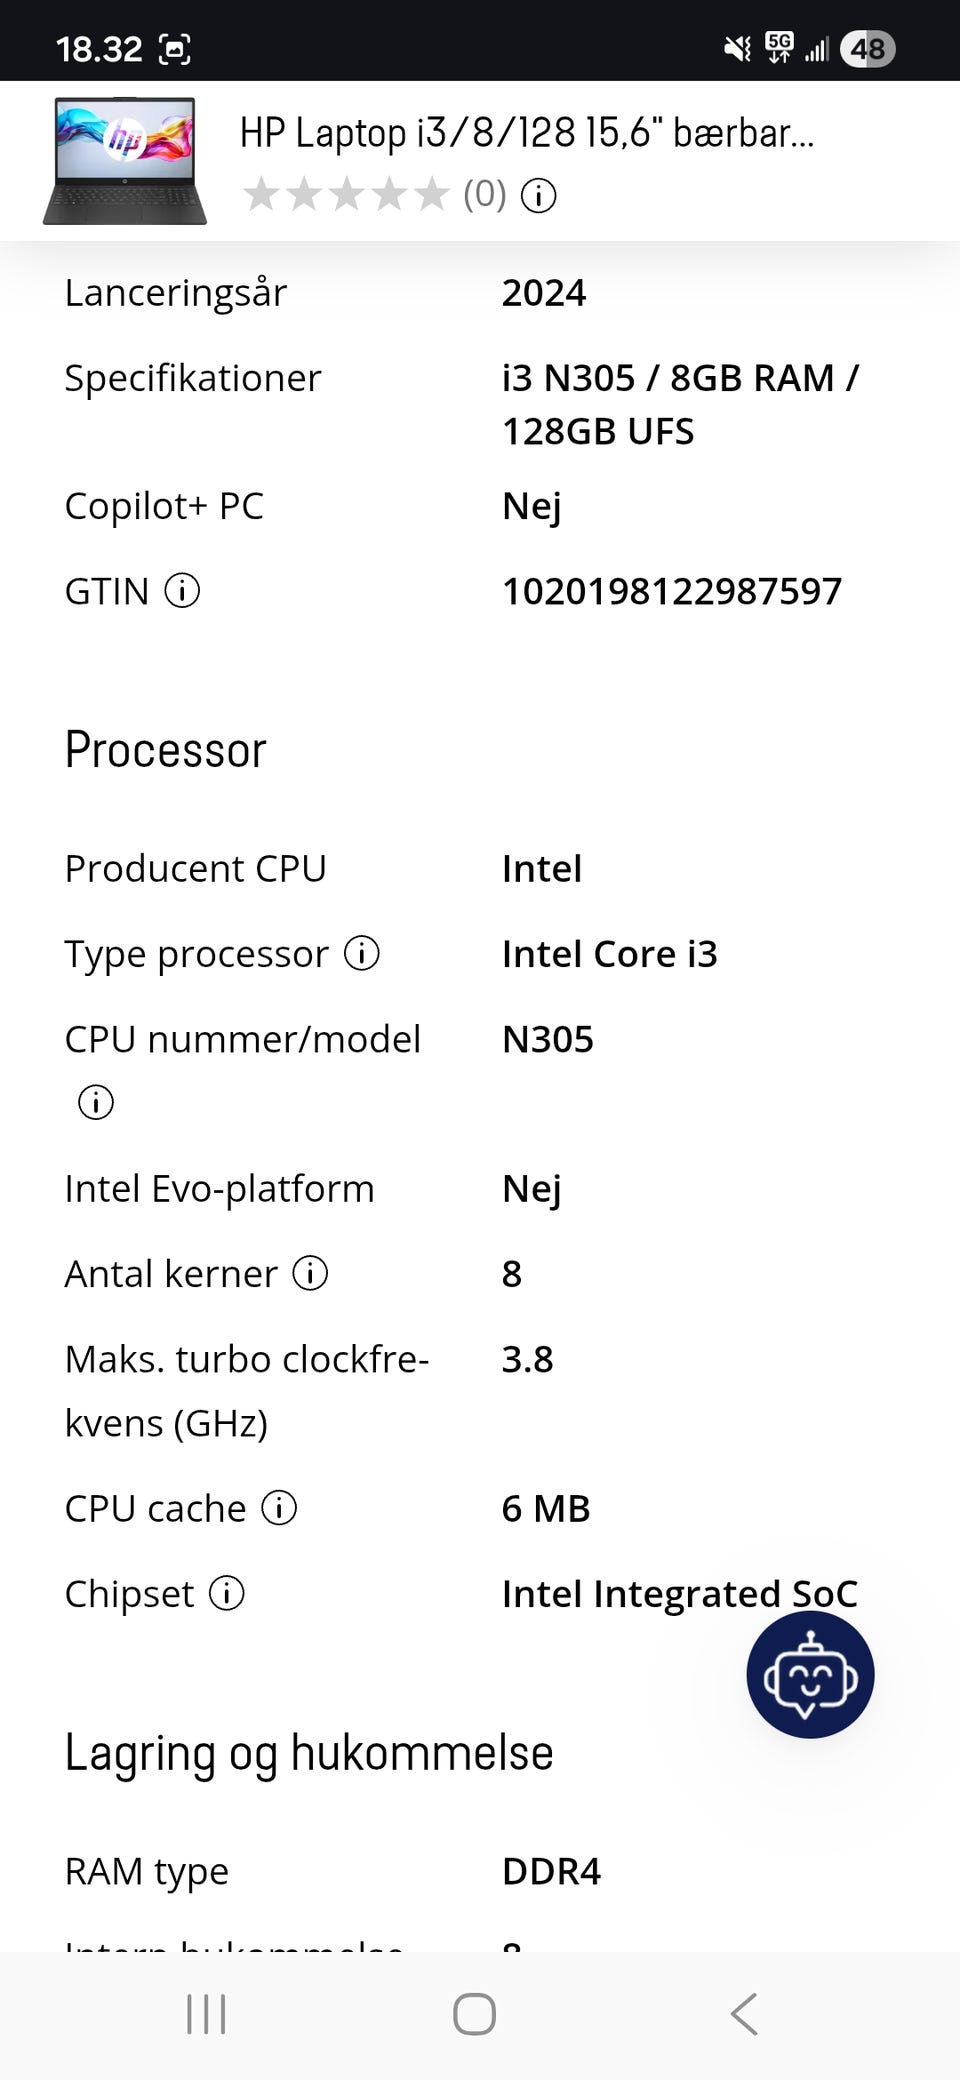Tap the HP laptop product thumbnail
The image size is (960, 2080).
coord(125,160)
